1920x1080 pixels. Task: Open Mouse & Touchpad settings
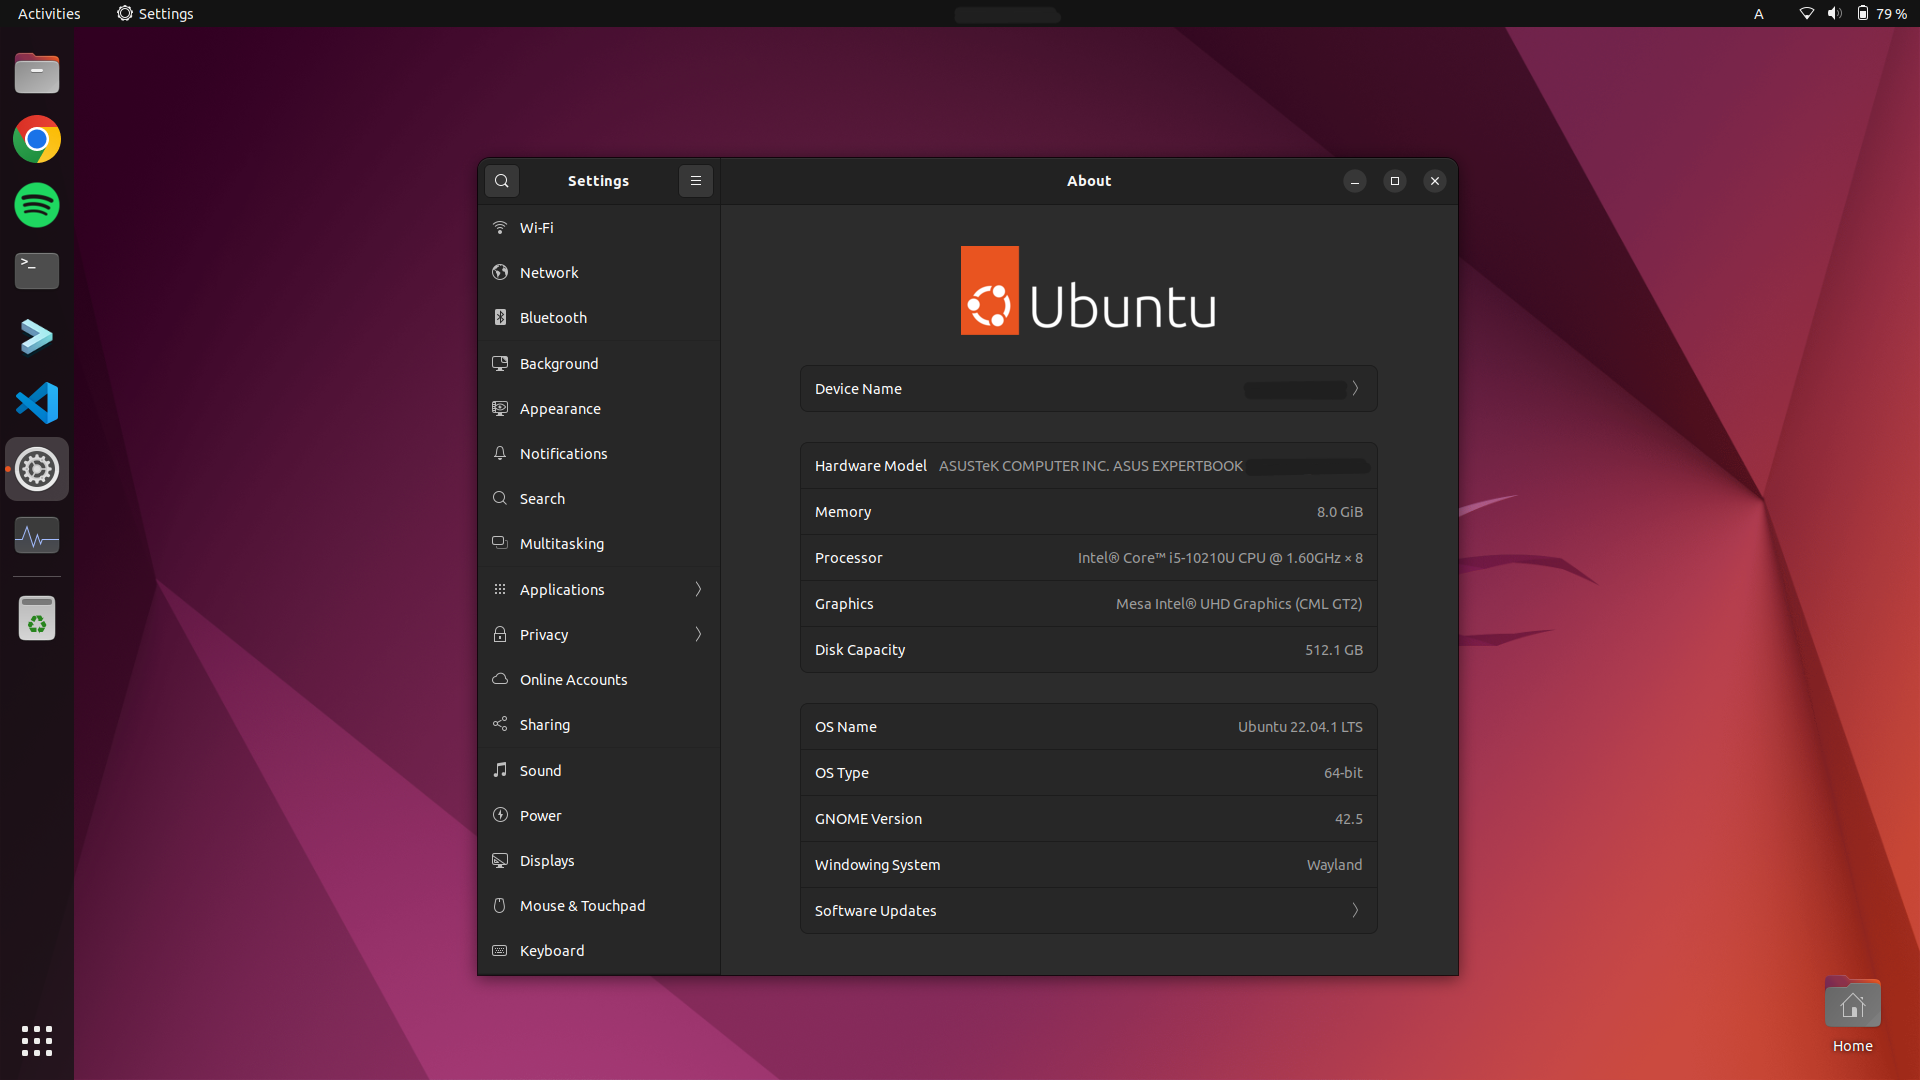(x=582, y=905)
